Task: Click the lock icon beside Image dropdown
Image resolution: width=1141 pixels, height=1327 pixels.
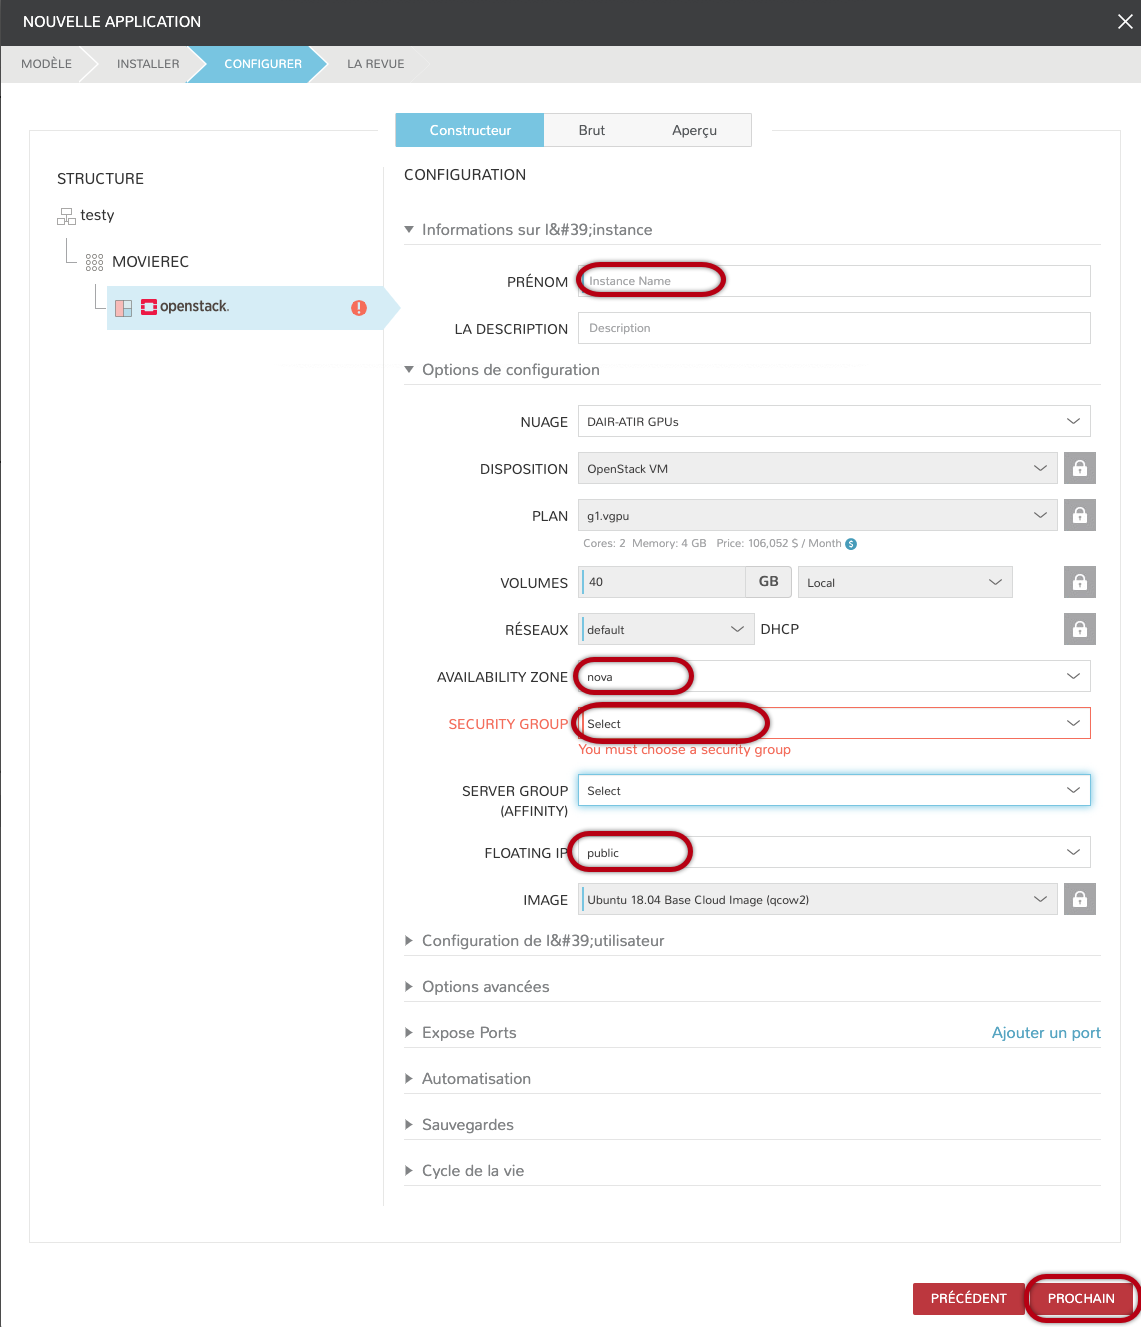Action: [x=1079, y=899]
